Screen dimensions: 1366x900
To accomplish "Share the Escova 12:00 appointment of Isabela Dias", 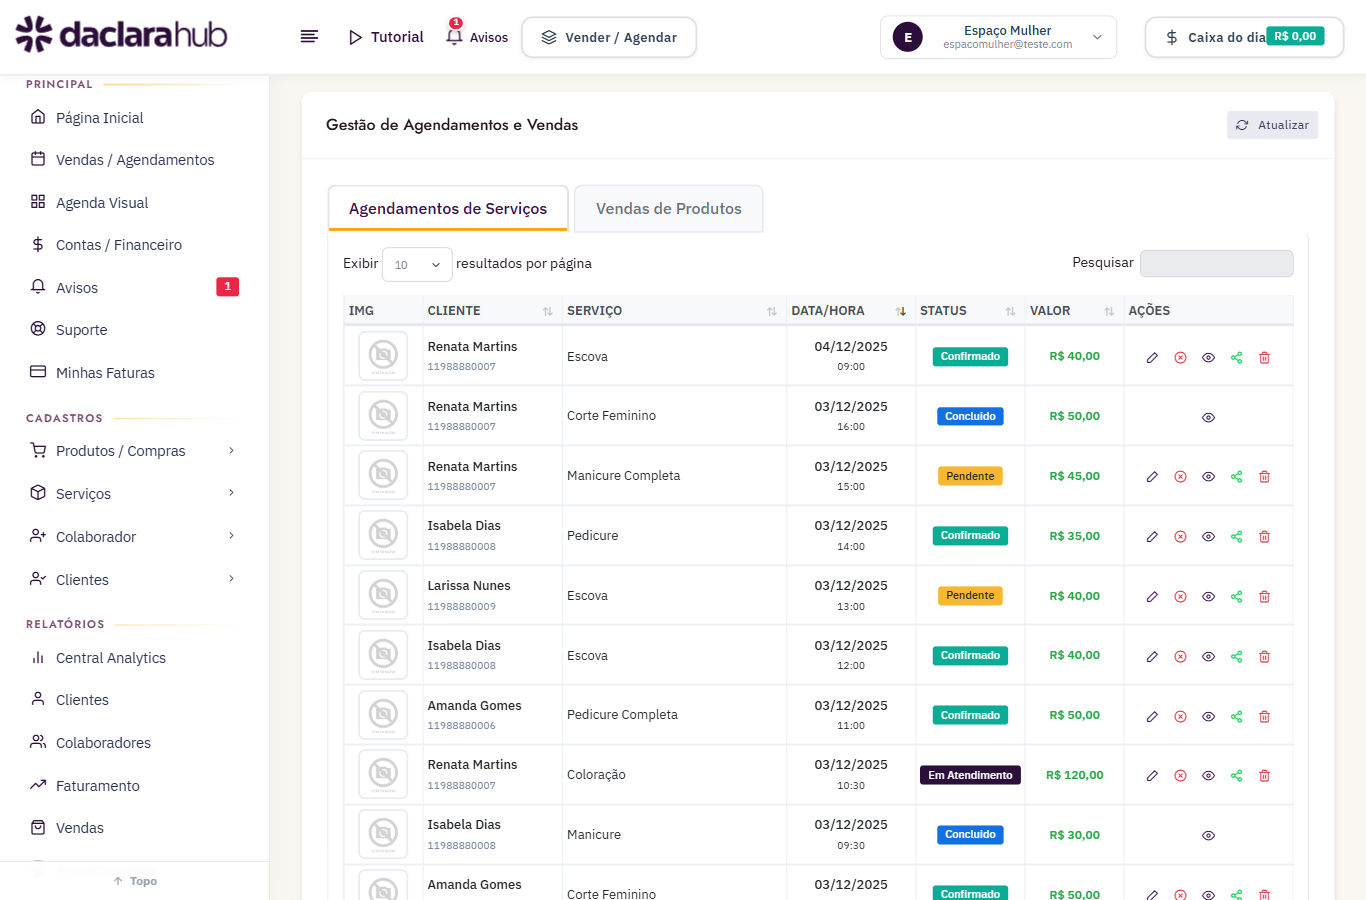I will [x=1236, y=657].
